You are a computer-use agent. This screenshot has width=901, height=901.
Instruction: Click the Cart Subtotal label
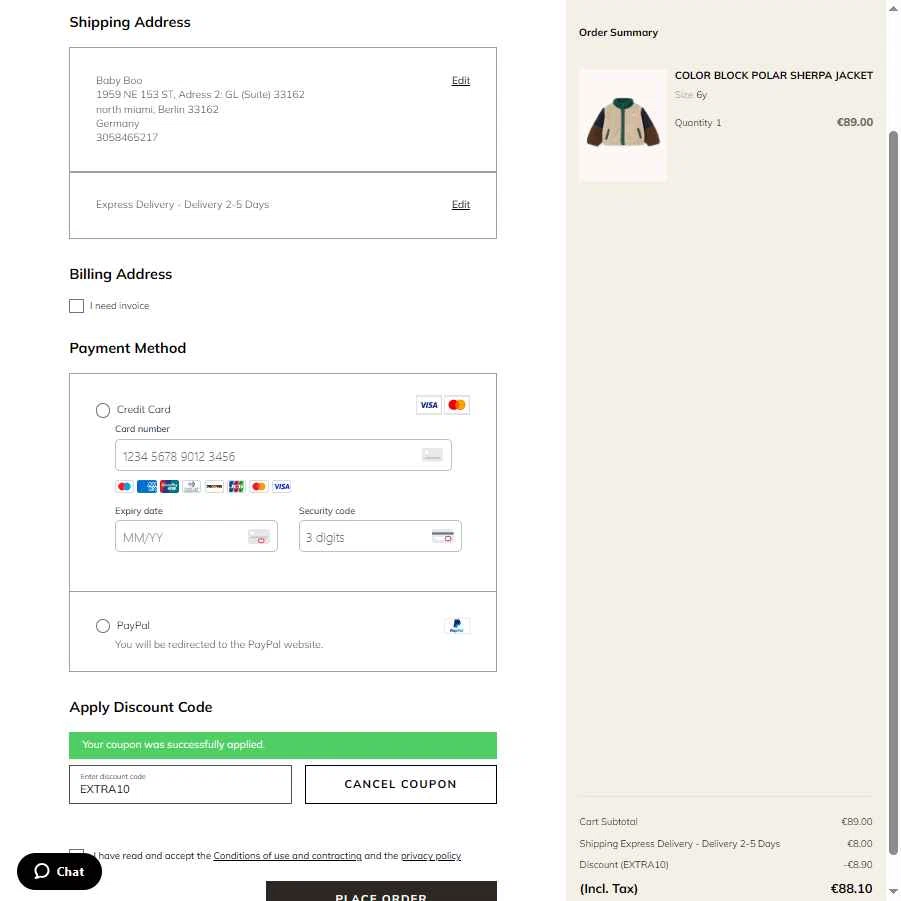pos(609,822)
